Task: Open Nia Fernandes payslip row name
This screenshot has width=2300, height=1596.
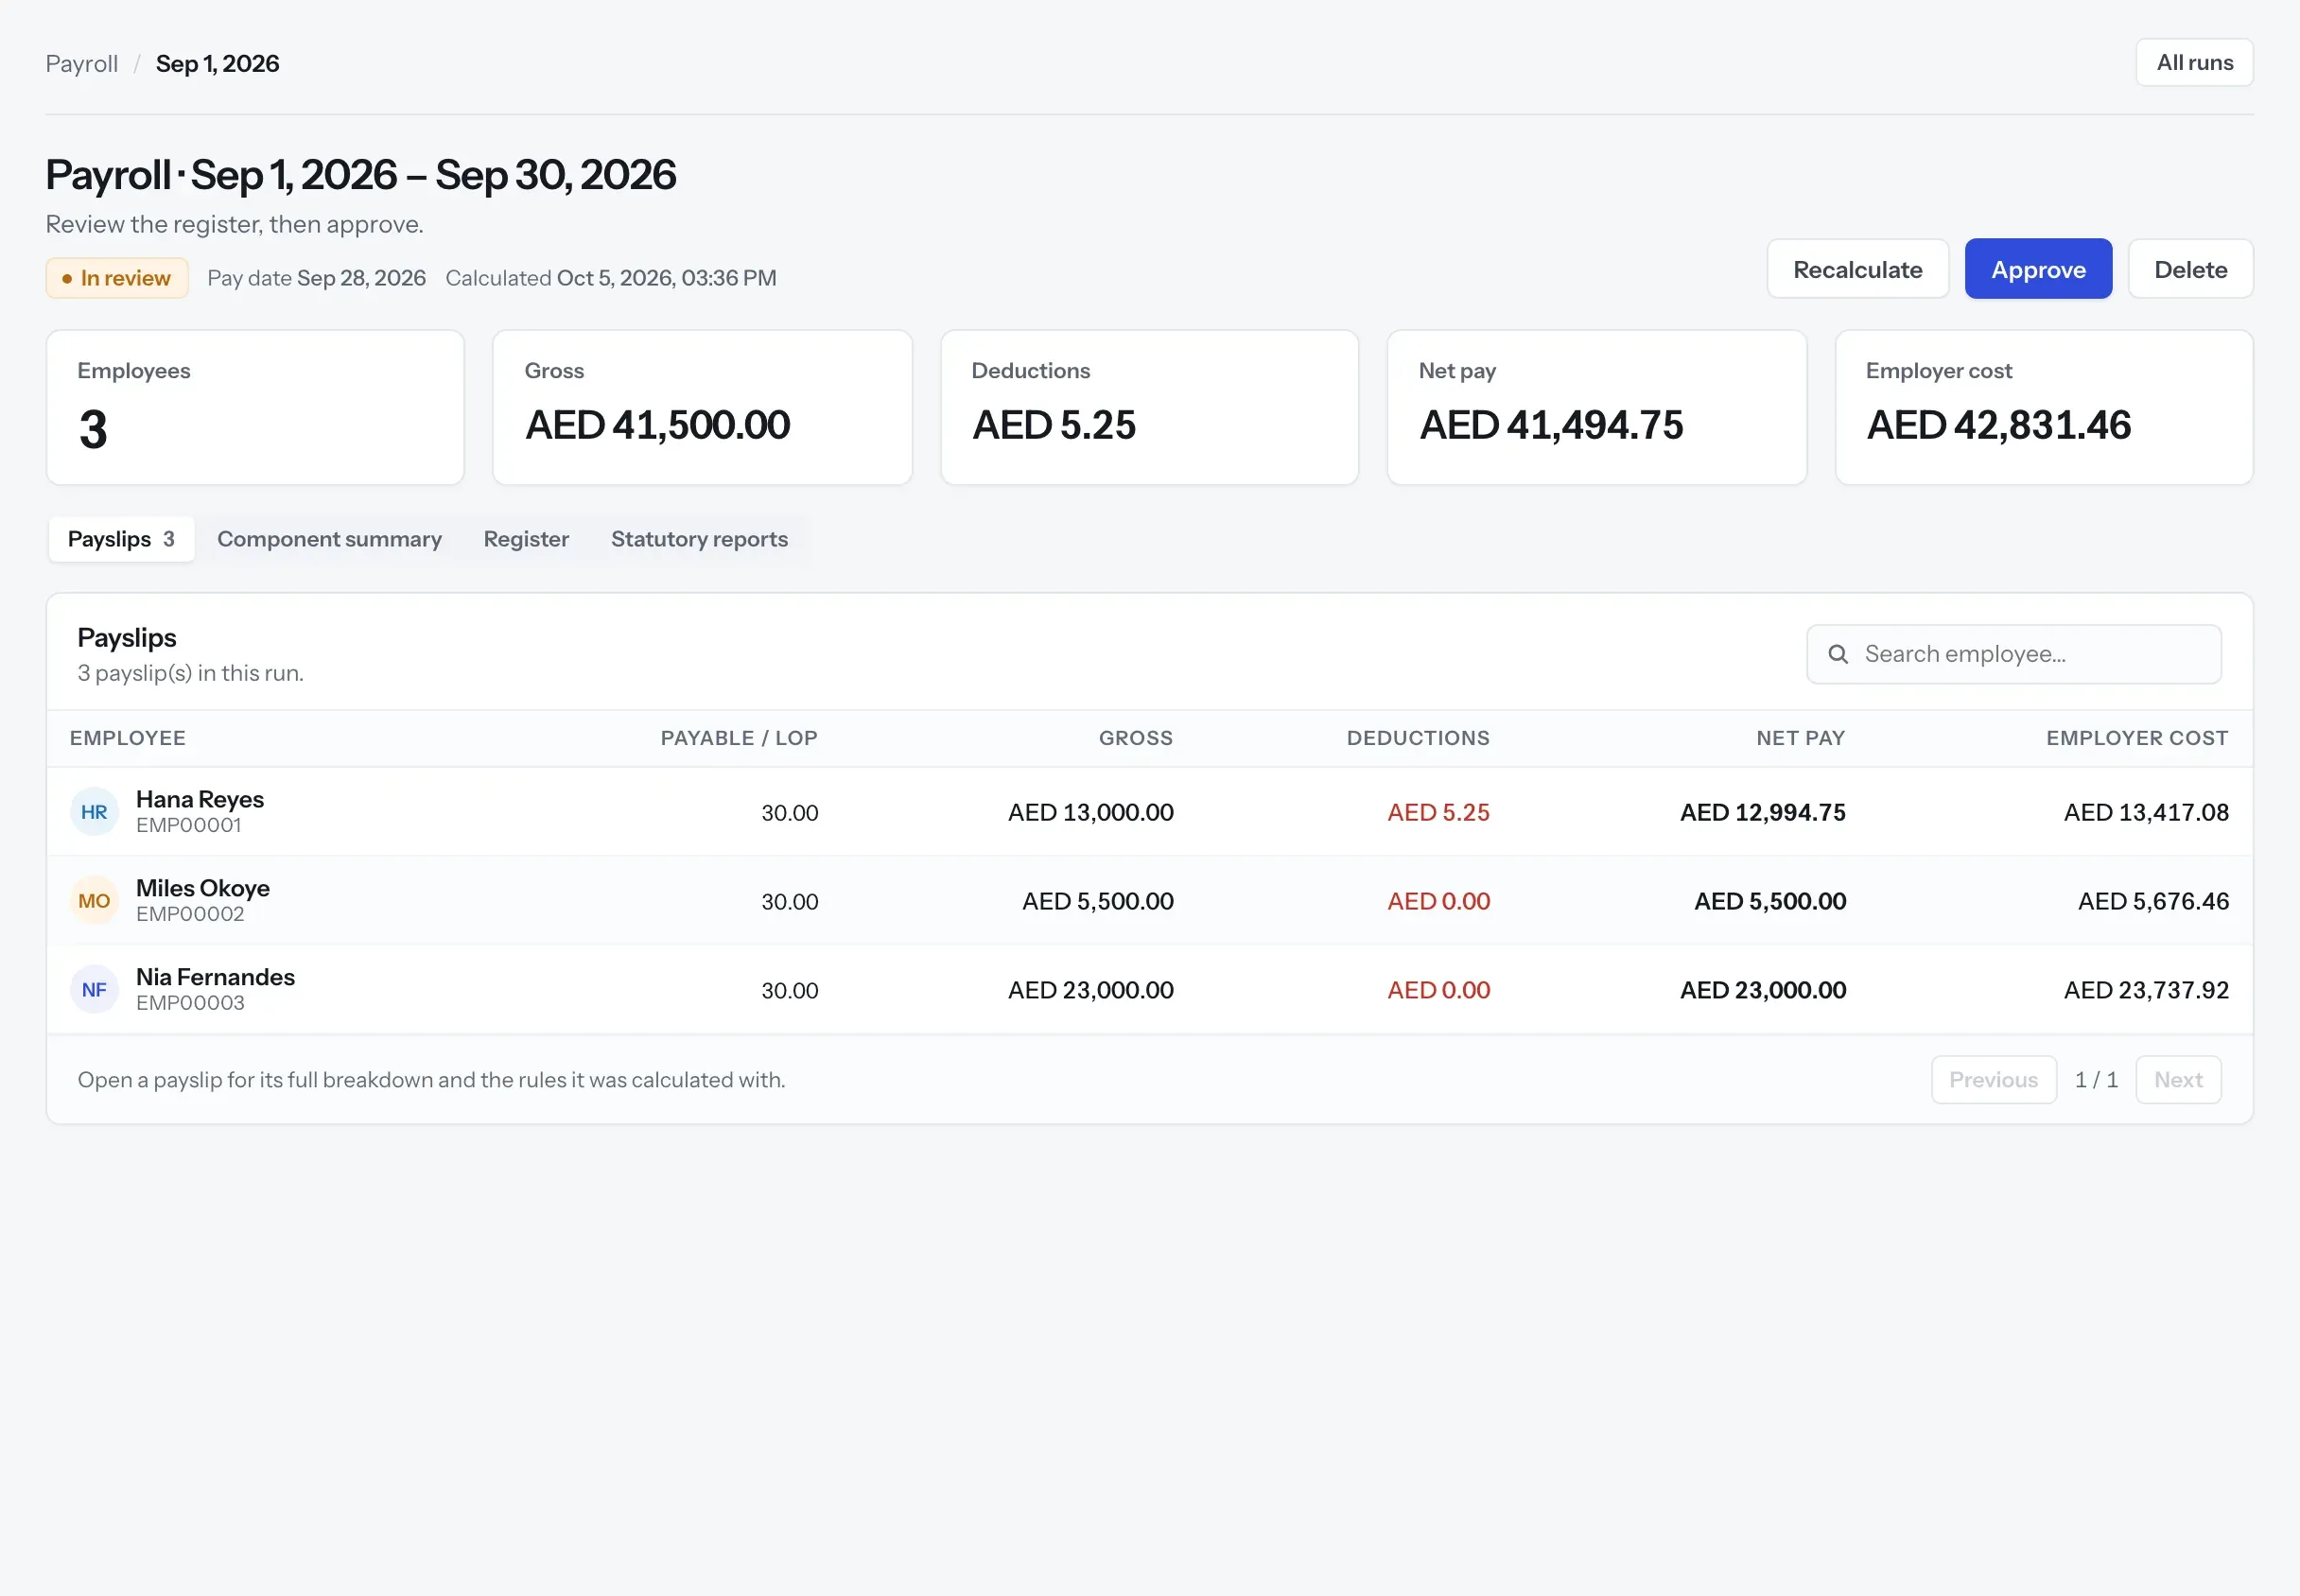Action: click(215, 977)
